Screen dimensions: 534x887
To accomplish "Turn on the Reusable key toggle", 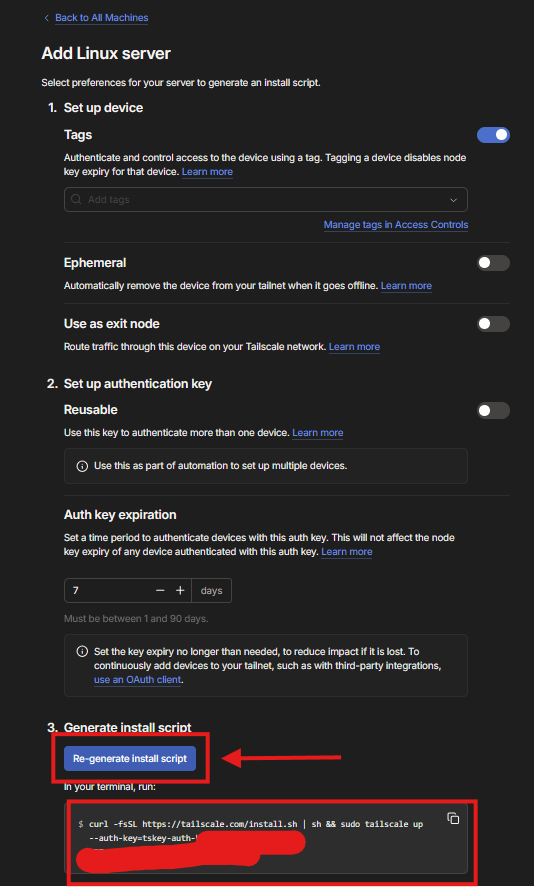I will click(493, 410).
